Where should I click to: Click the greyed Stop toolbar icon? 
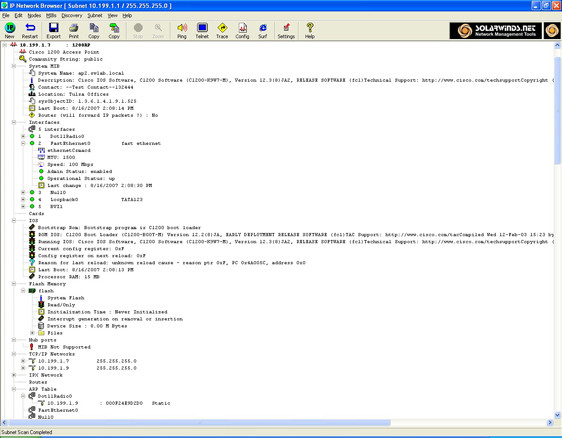tap(138, 30)
